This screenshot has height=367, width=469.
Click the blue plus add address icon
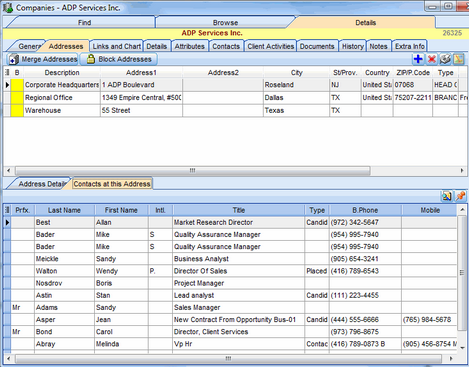click(x=418, y=59)
